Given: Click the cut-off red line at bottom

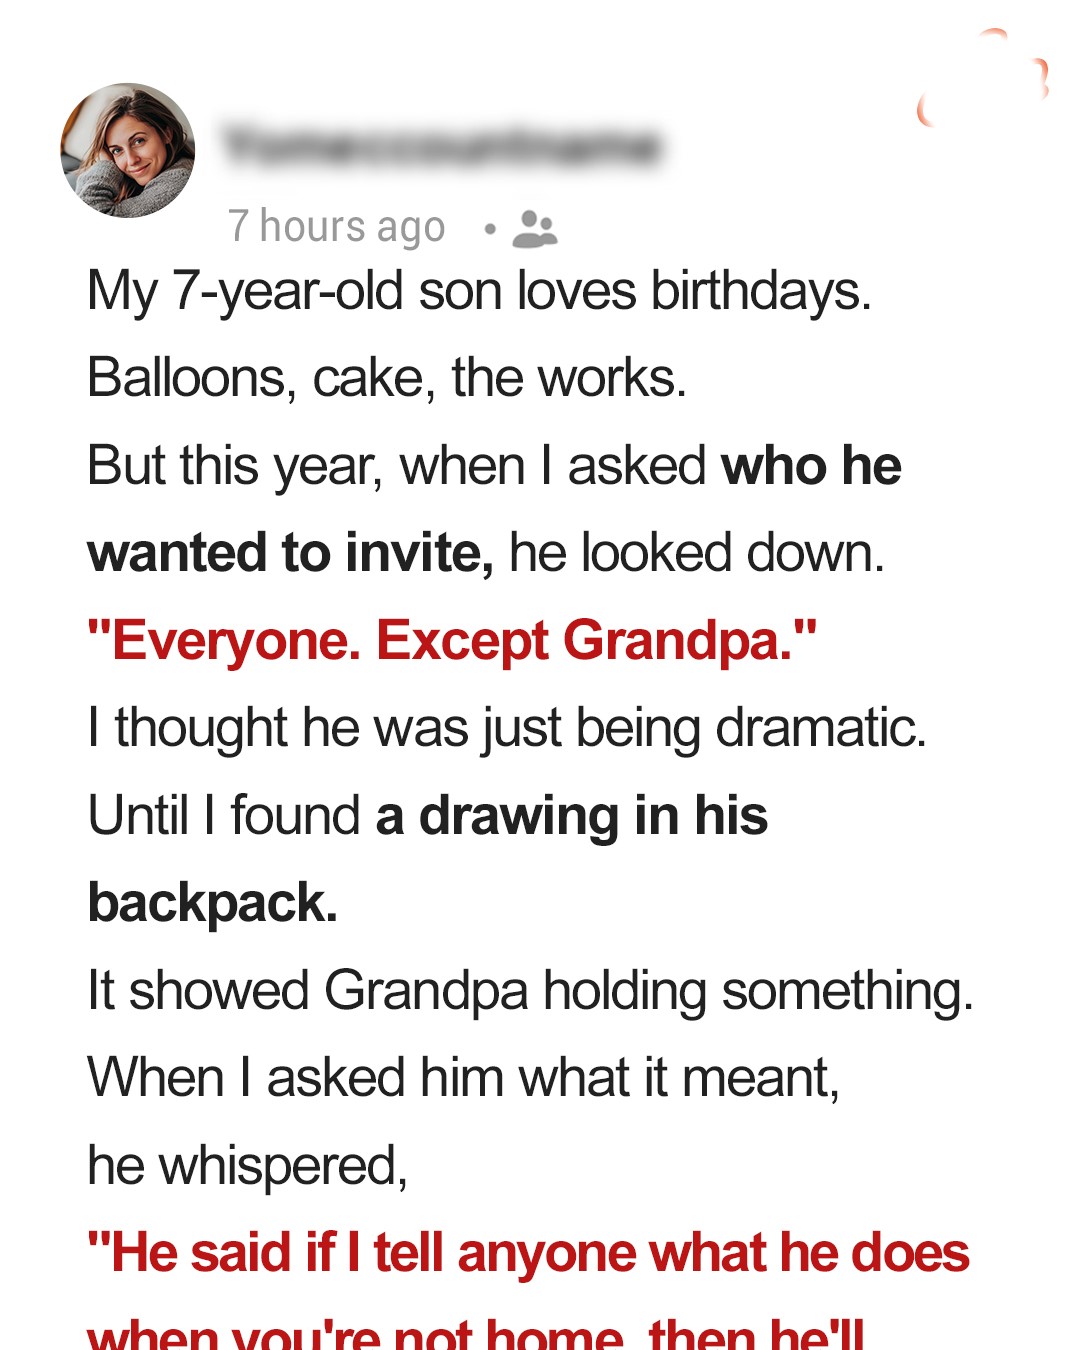Looking at the screenshot, I should pyautogui.click(x=476, y=1334).
